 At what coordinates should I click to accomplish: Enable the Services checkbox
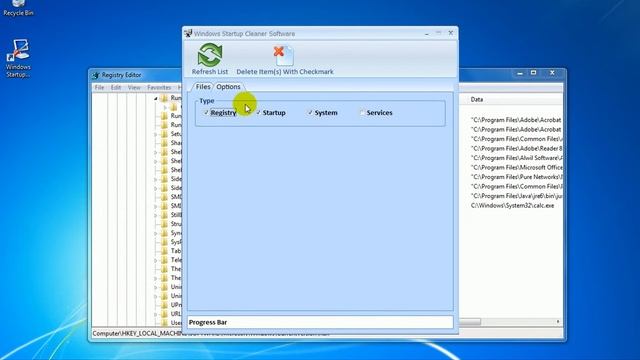tap(362, 112)
